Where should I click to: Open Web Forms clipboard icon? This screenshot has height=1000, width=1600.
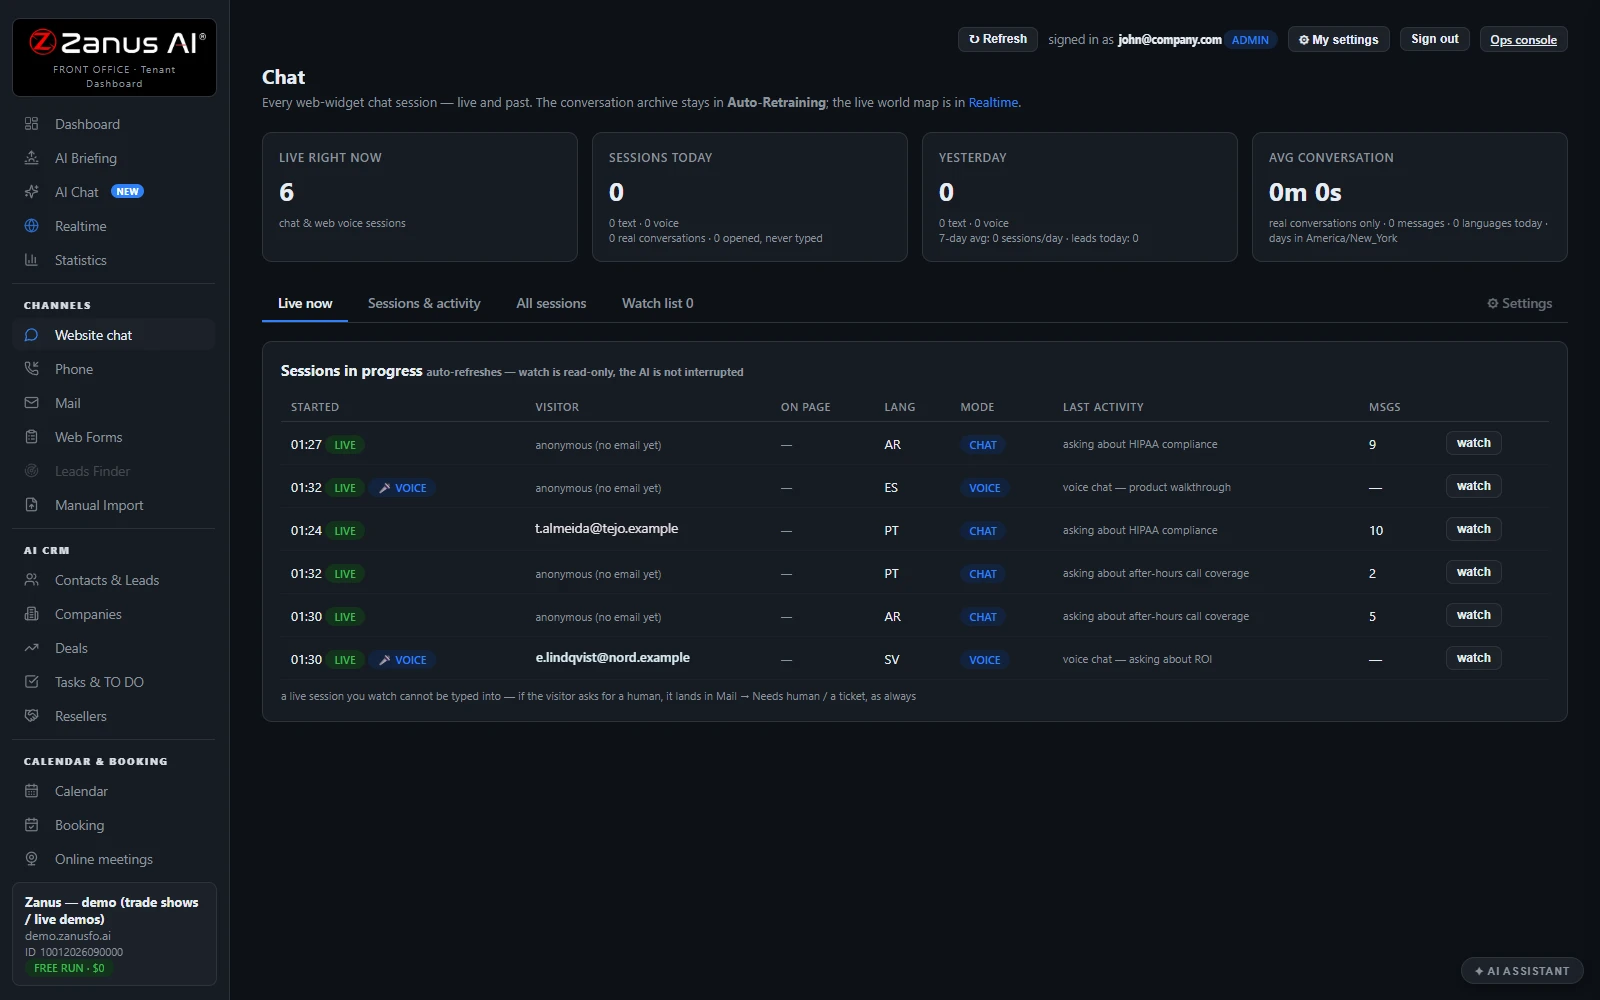31,437
